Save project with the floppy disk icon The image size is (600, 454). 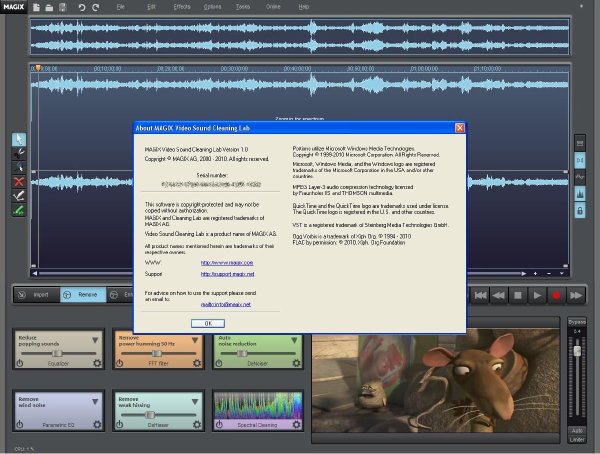click(63, 7)
